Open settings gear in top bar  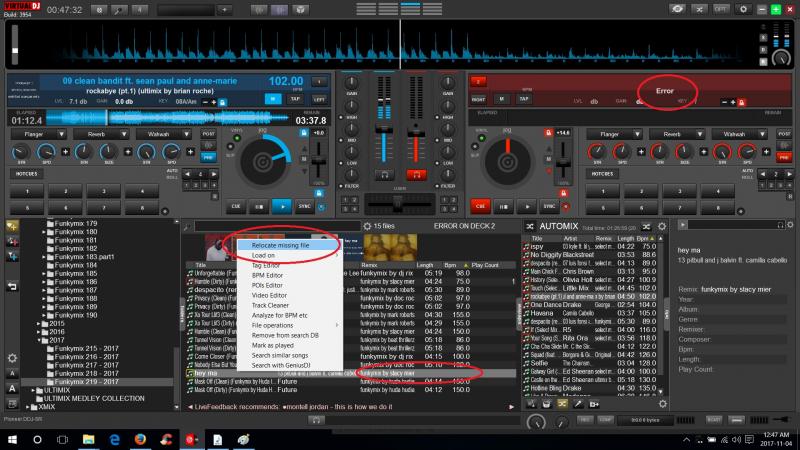point(743,9)
